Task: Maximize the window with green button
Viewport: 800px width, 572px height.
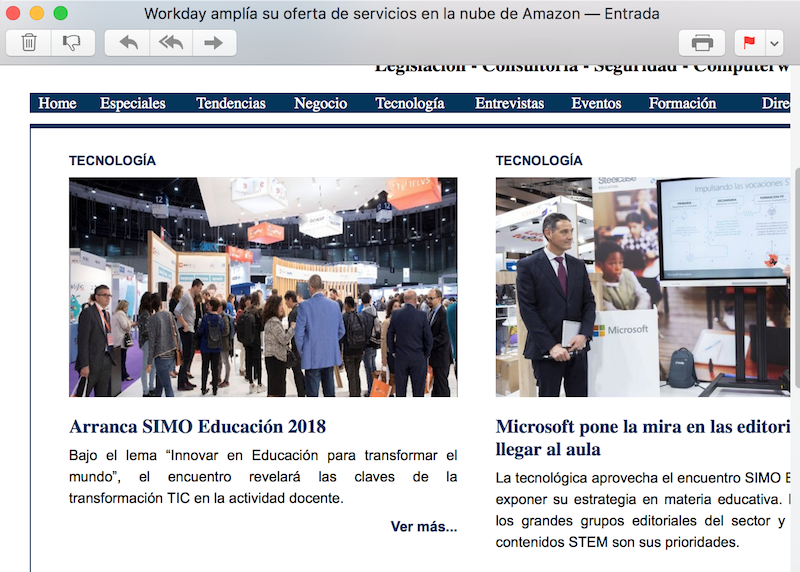Action: pyautogui.click(x=61, y=13)
